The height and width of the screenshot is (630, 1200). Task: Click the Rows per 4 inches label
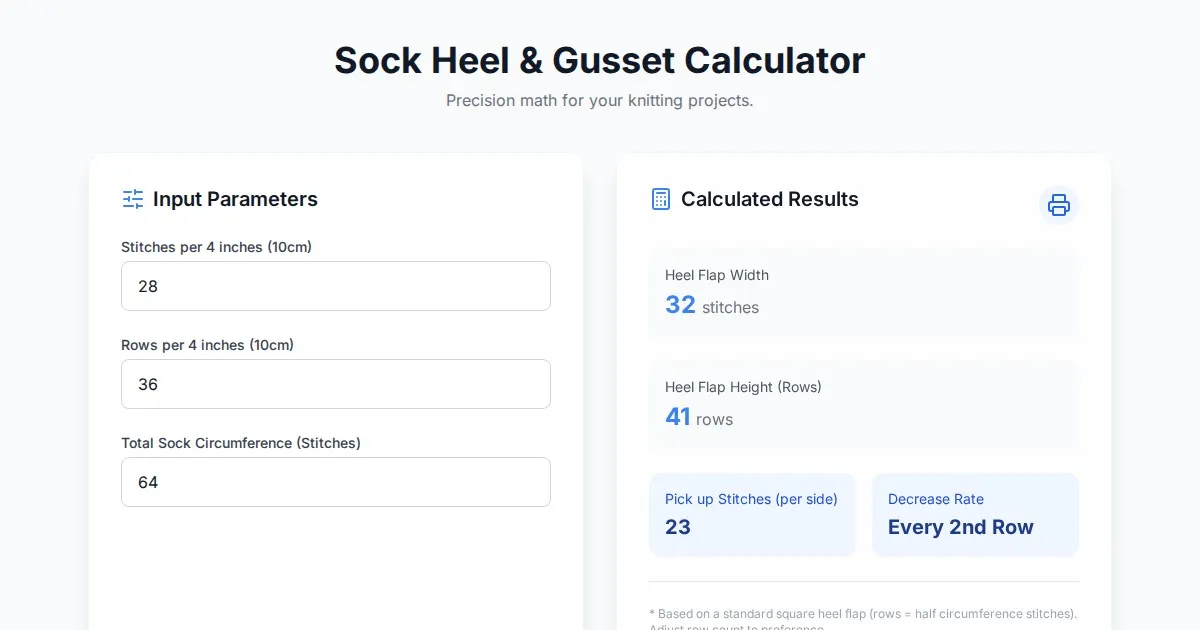207,345
